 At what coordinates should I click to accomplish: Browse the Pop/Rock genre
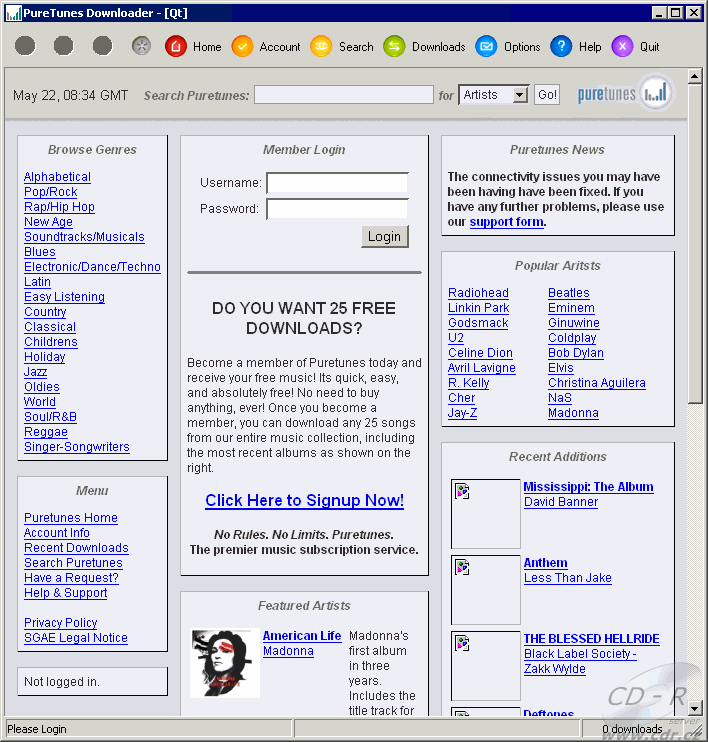click(51, 192)
